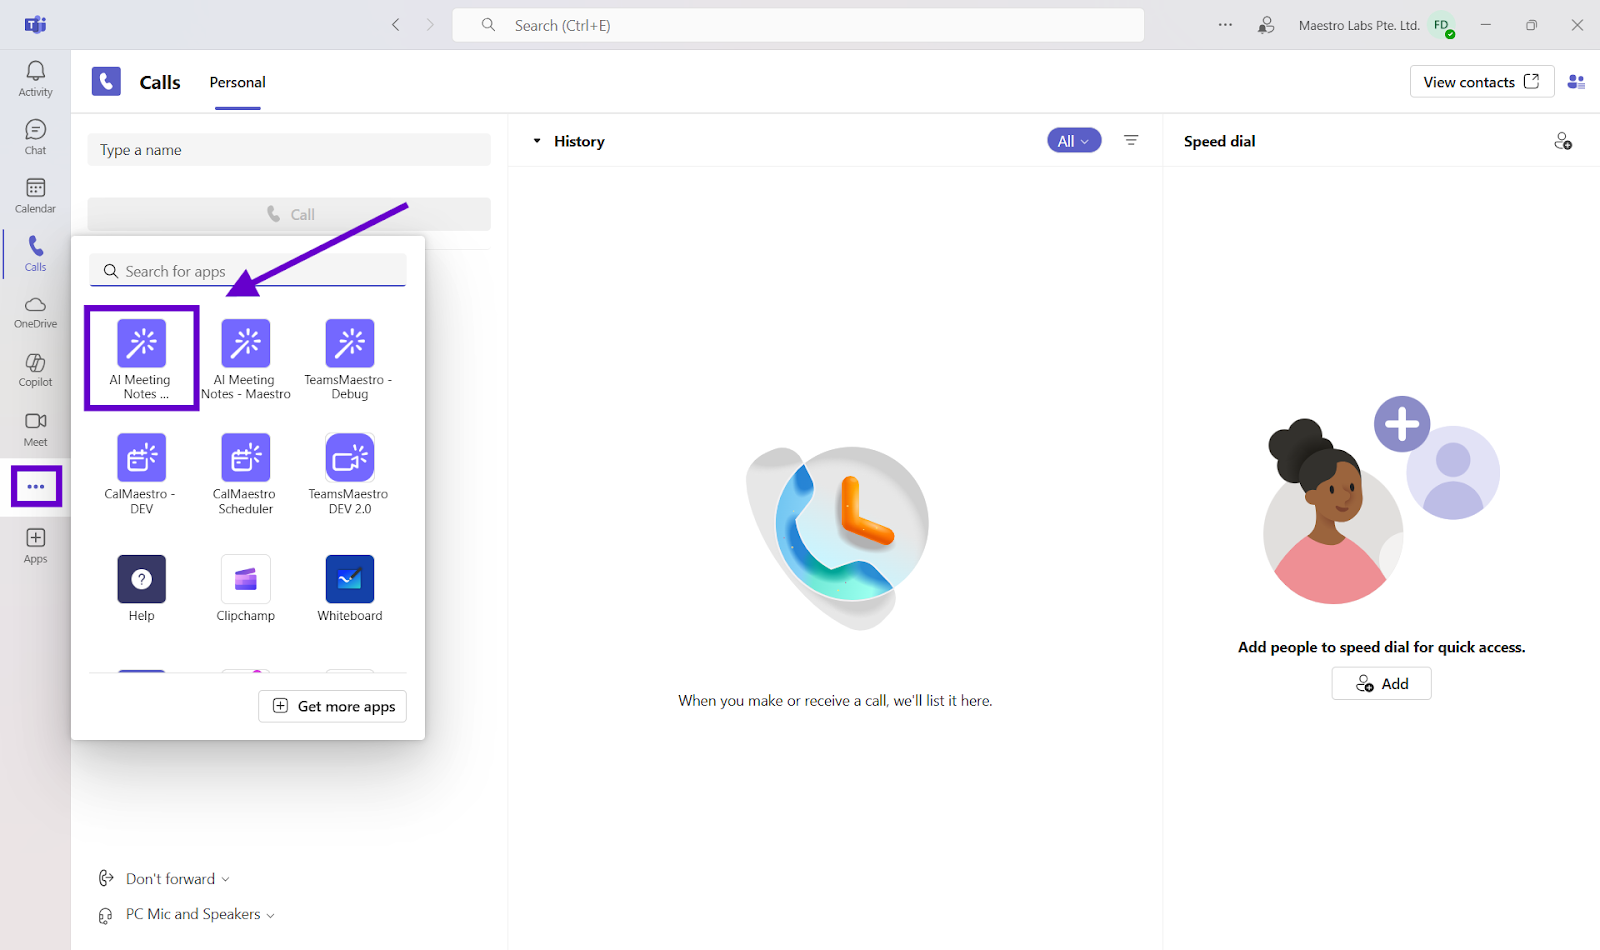Click the people status icon in title bar
This screenshot has height=950, width=1600.
1266,25
